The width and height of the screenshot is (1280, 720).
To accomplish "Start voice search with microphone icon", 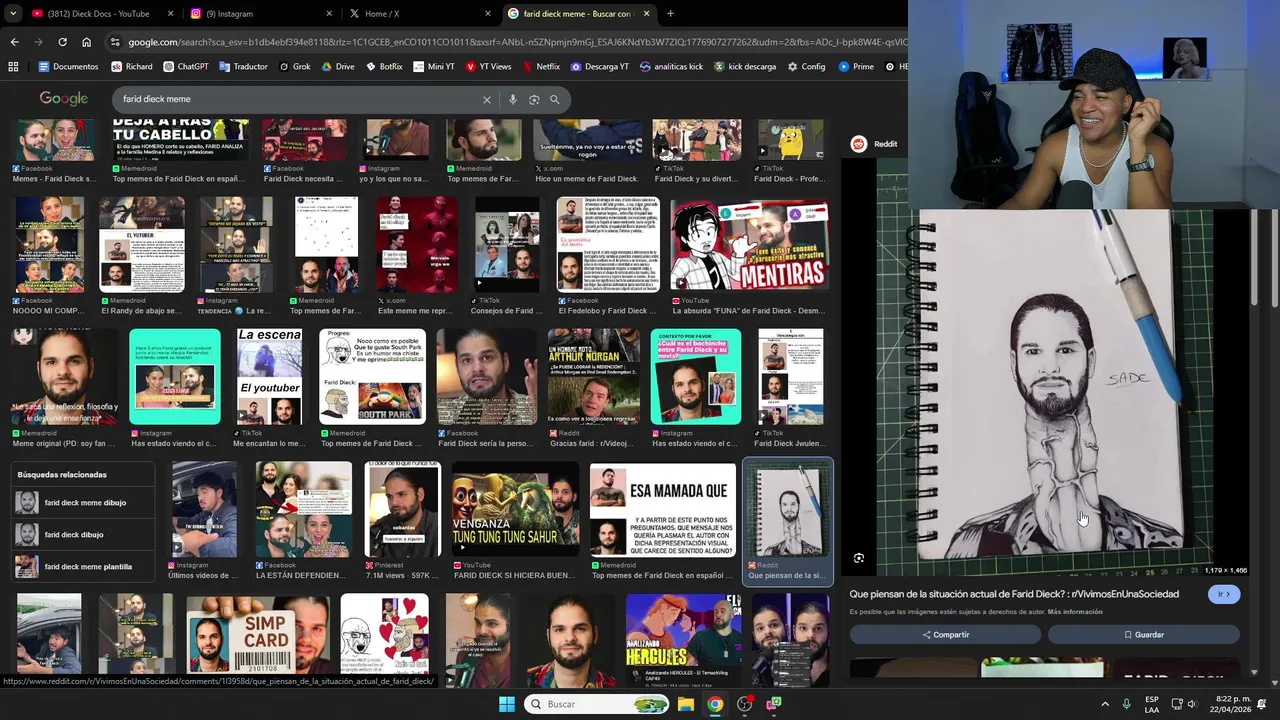I will (513, 99).
